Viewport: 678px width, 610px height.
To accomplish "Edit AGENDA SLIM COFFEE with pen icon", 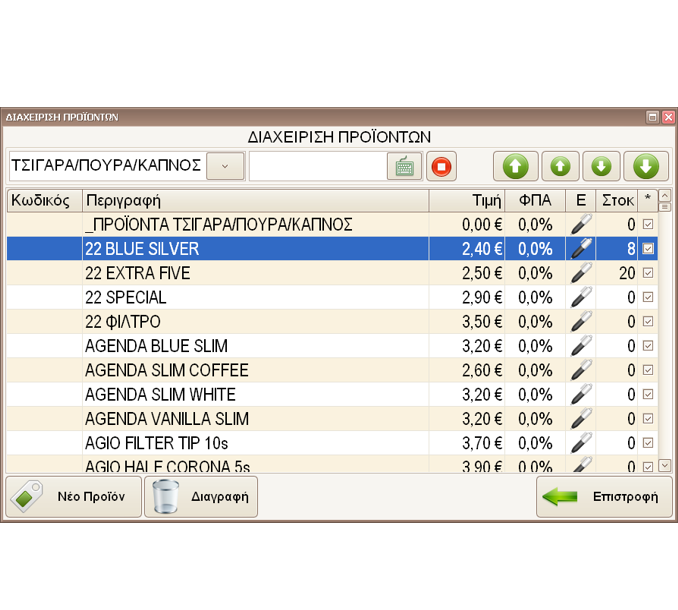I will click(x=581, y=370).
